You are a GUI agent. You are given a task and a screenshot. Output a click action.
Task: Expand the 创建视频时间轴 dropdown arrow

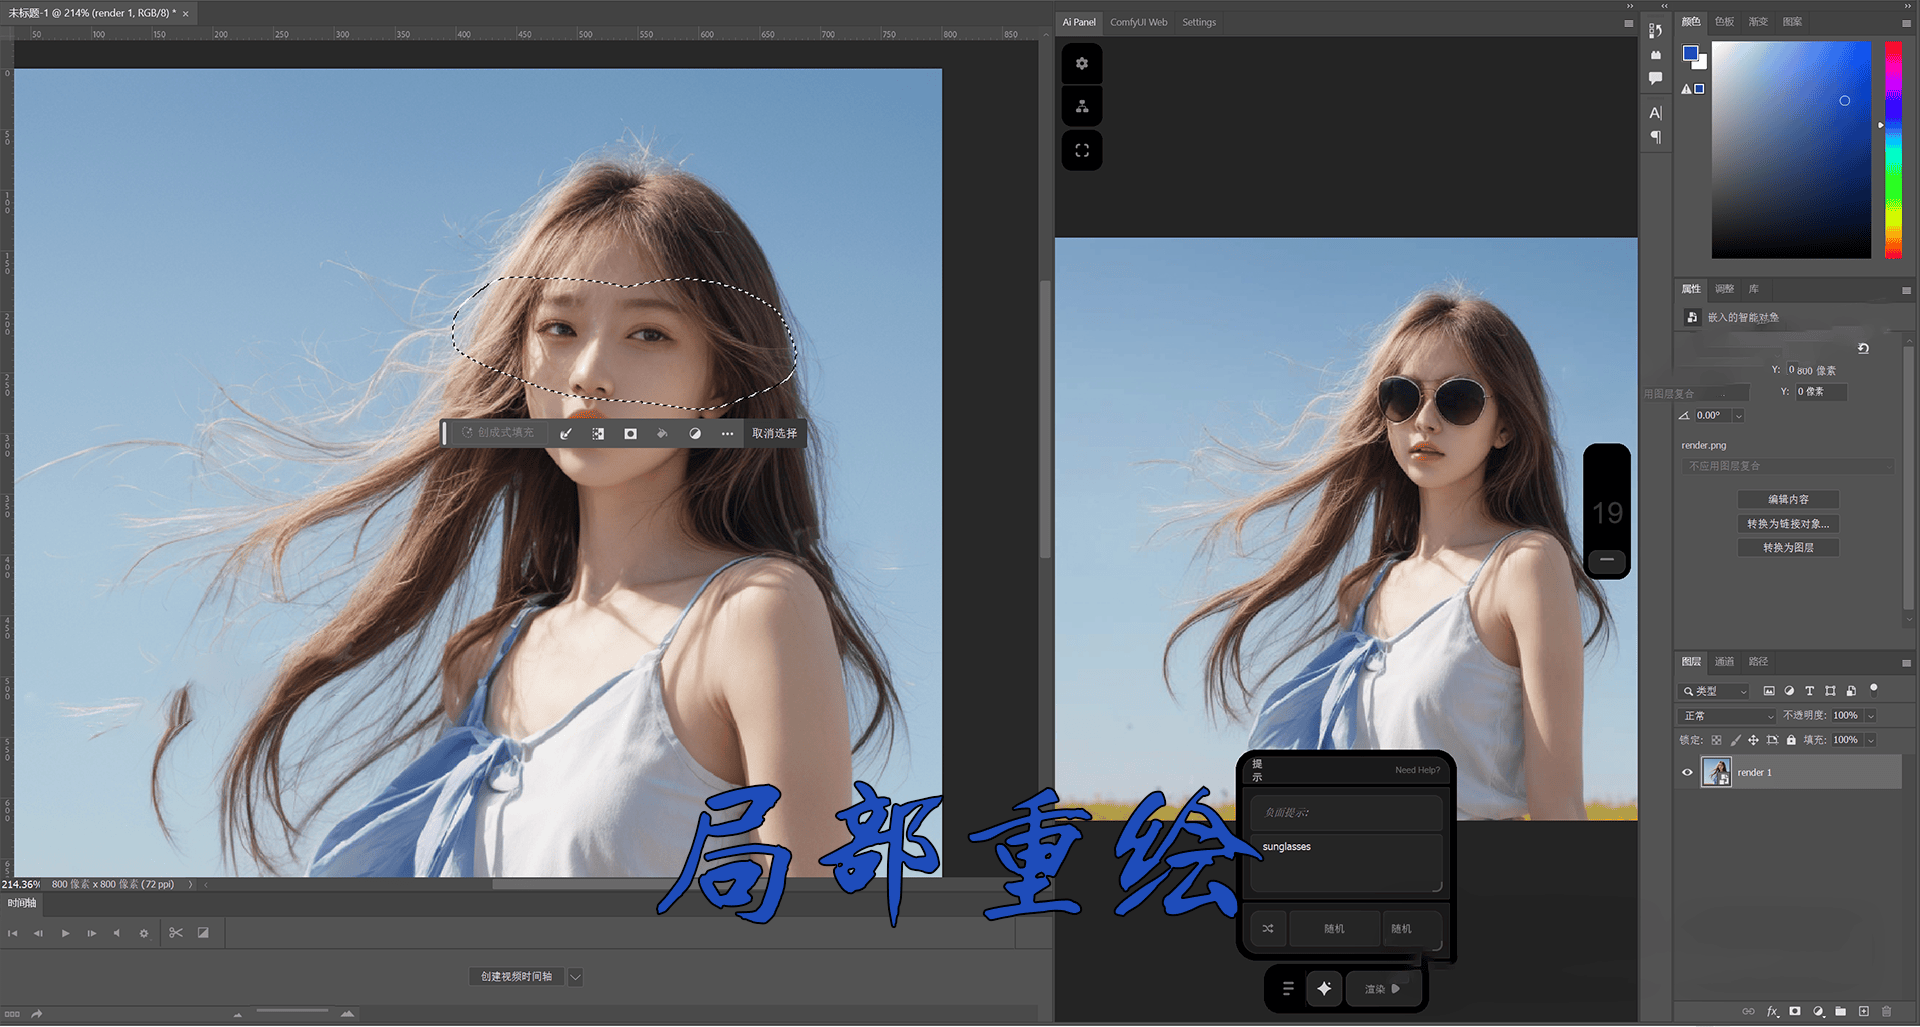(x=576, y=977)
